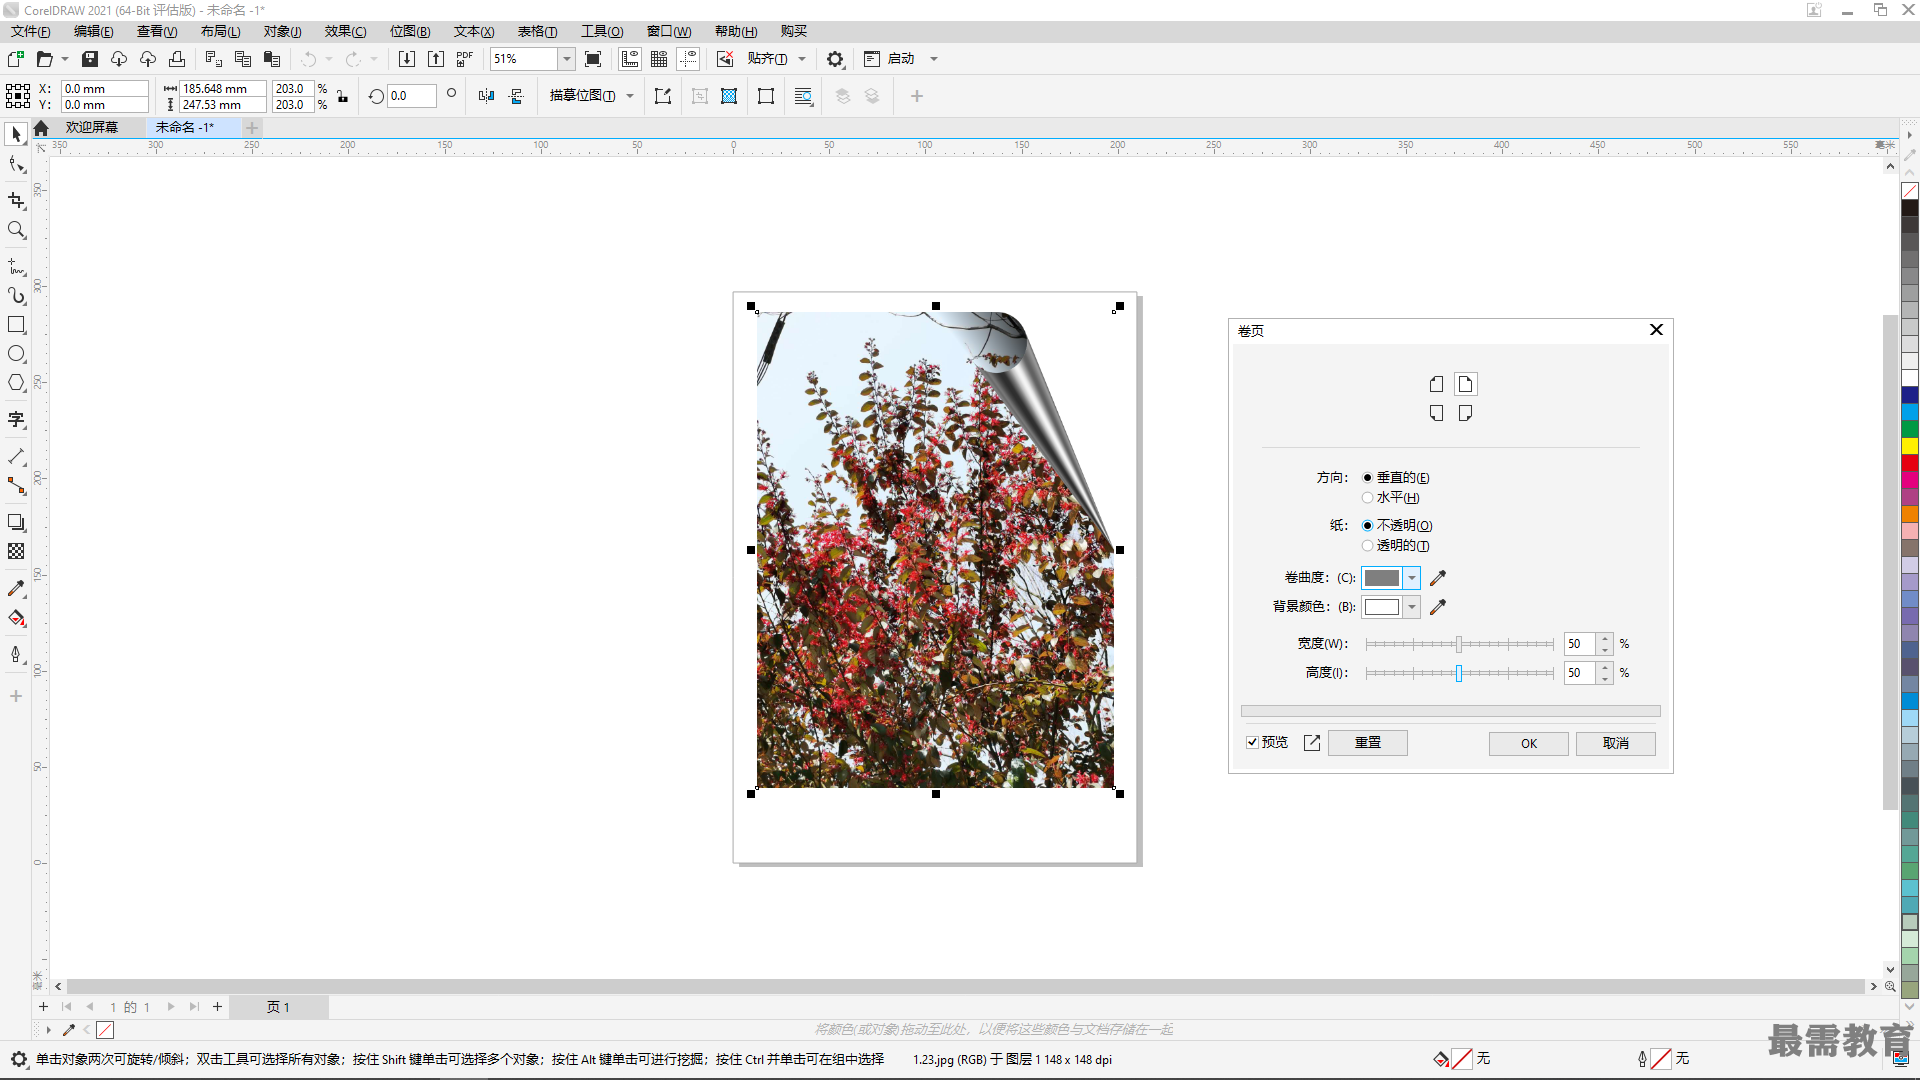Select the Artistic Media tool
This screenshot has width=1920, height=1080.
click(x=16, y=296)
